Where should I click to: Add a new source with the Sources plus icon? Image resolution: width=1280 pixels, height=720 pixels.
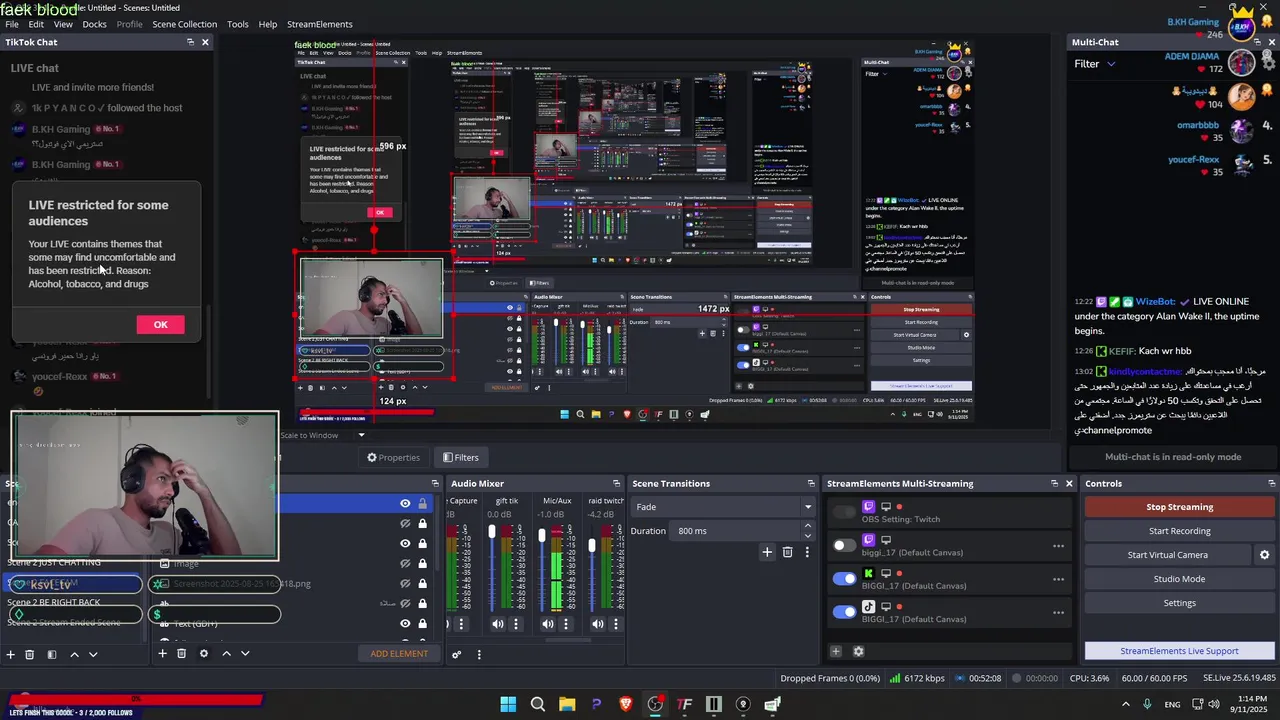point(162,654)
